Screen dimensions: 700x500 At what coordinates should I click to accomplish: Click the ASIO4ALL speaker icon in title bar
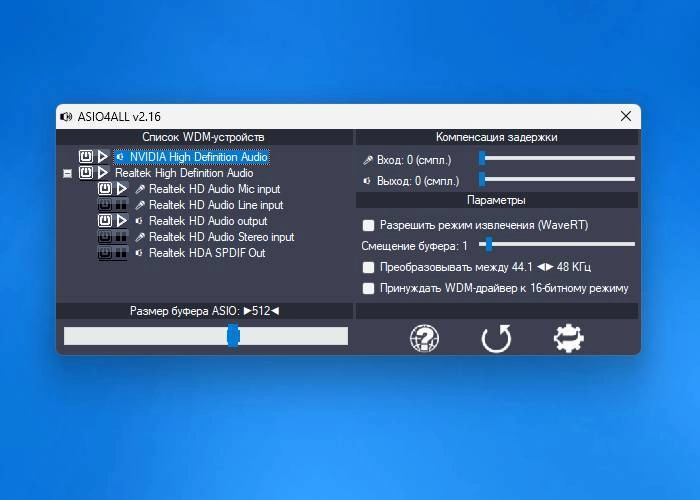66,117
